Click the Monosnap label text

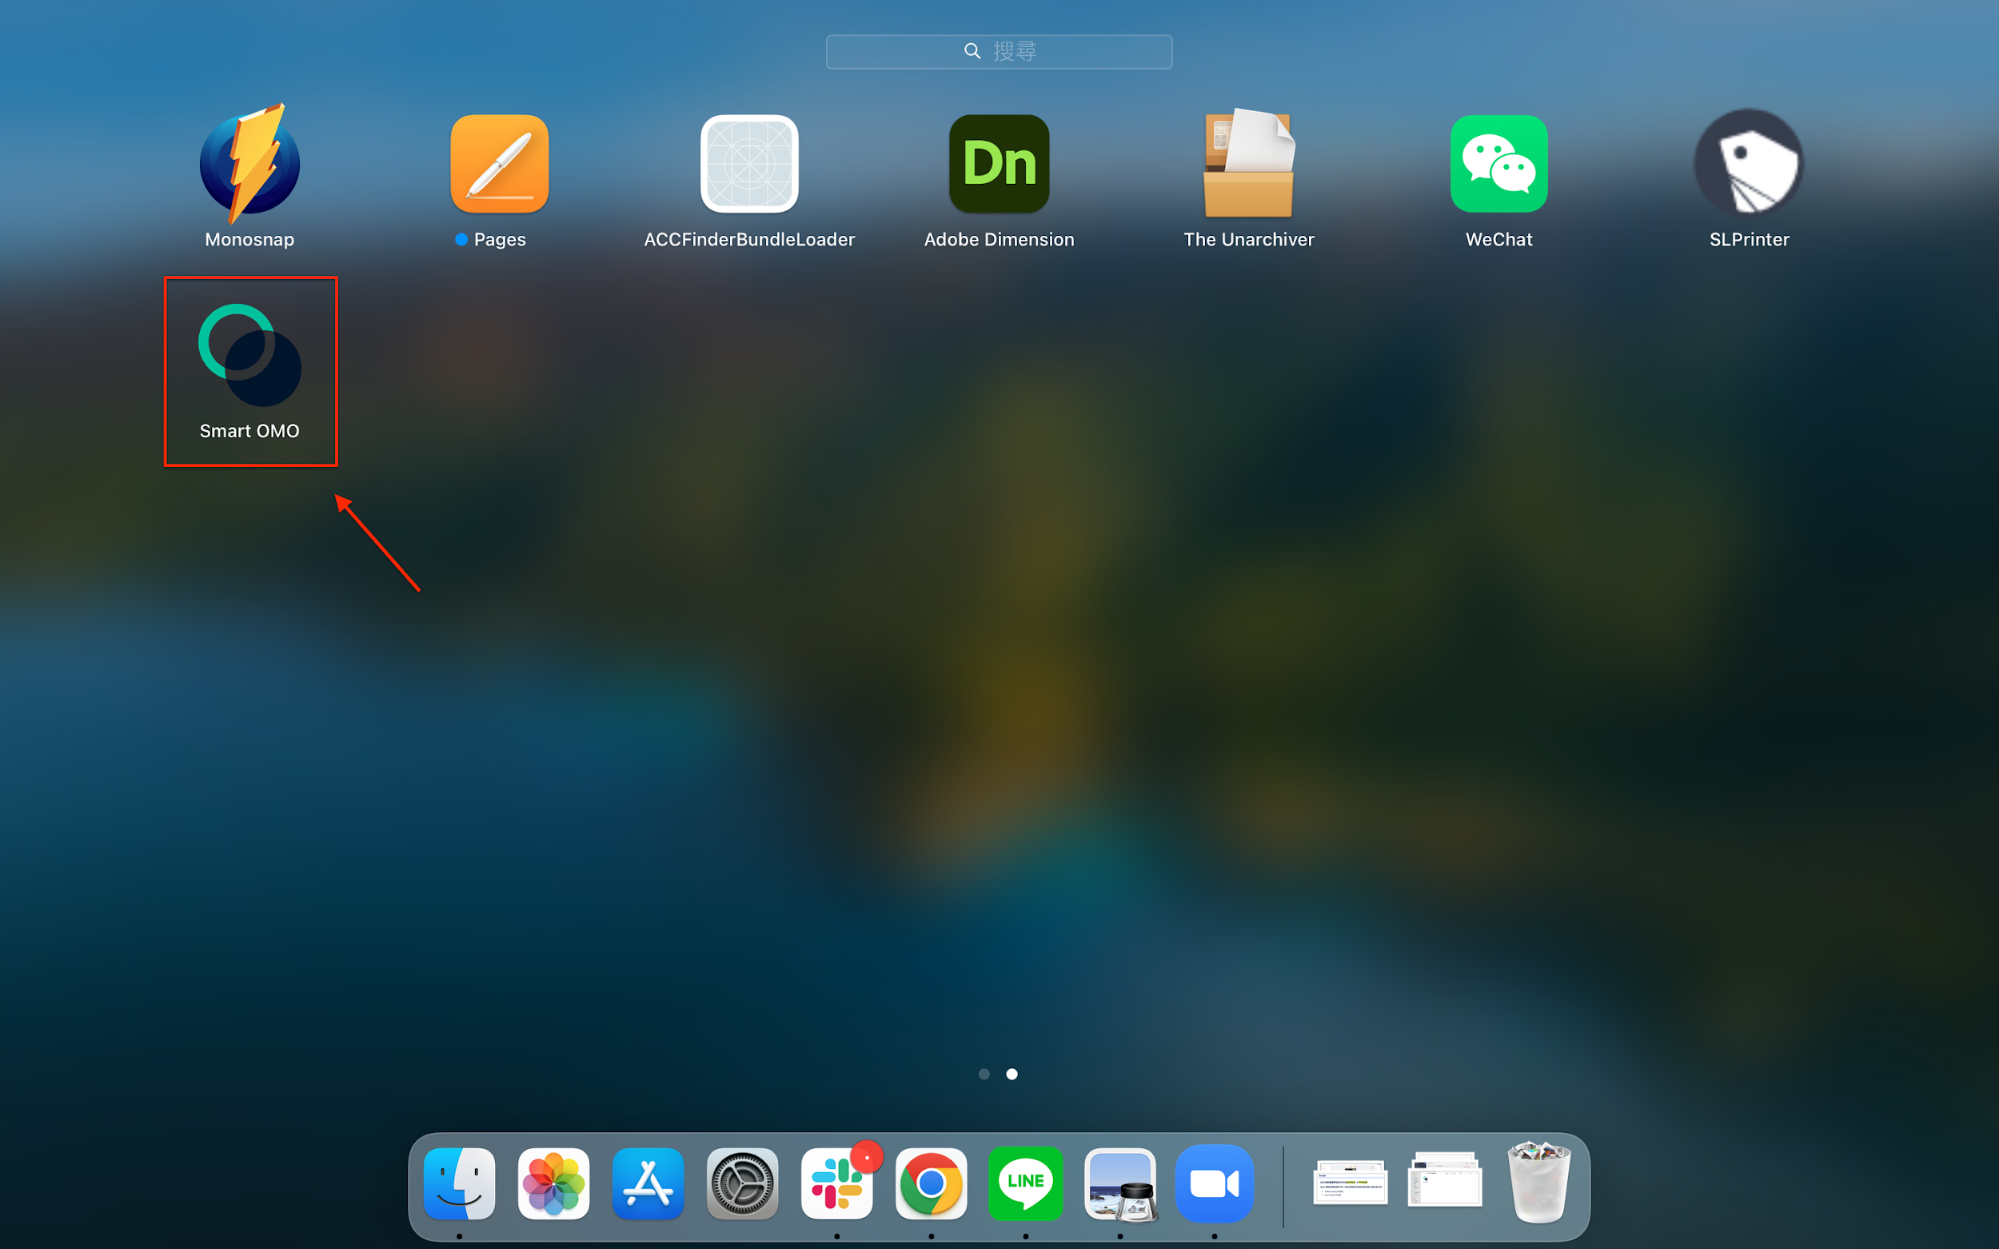point(249,240)
